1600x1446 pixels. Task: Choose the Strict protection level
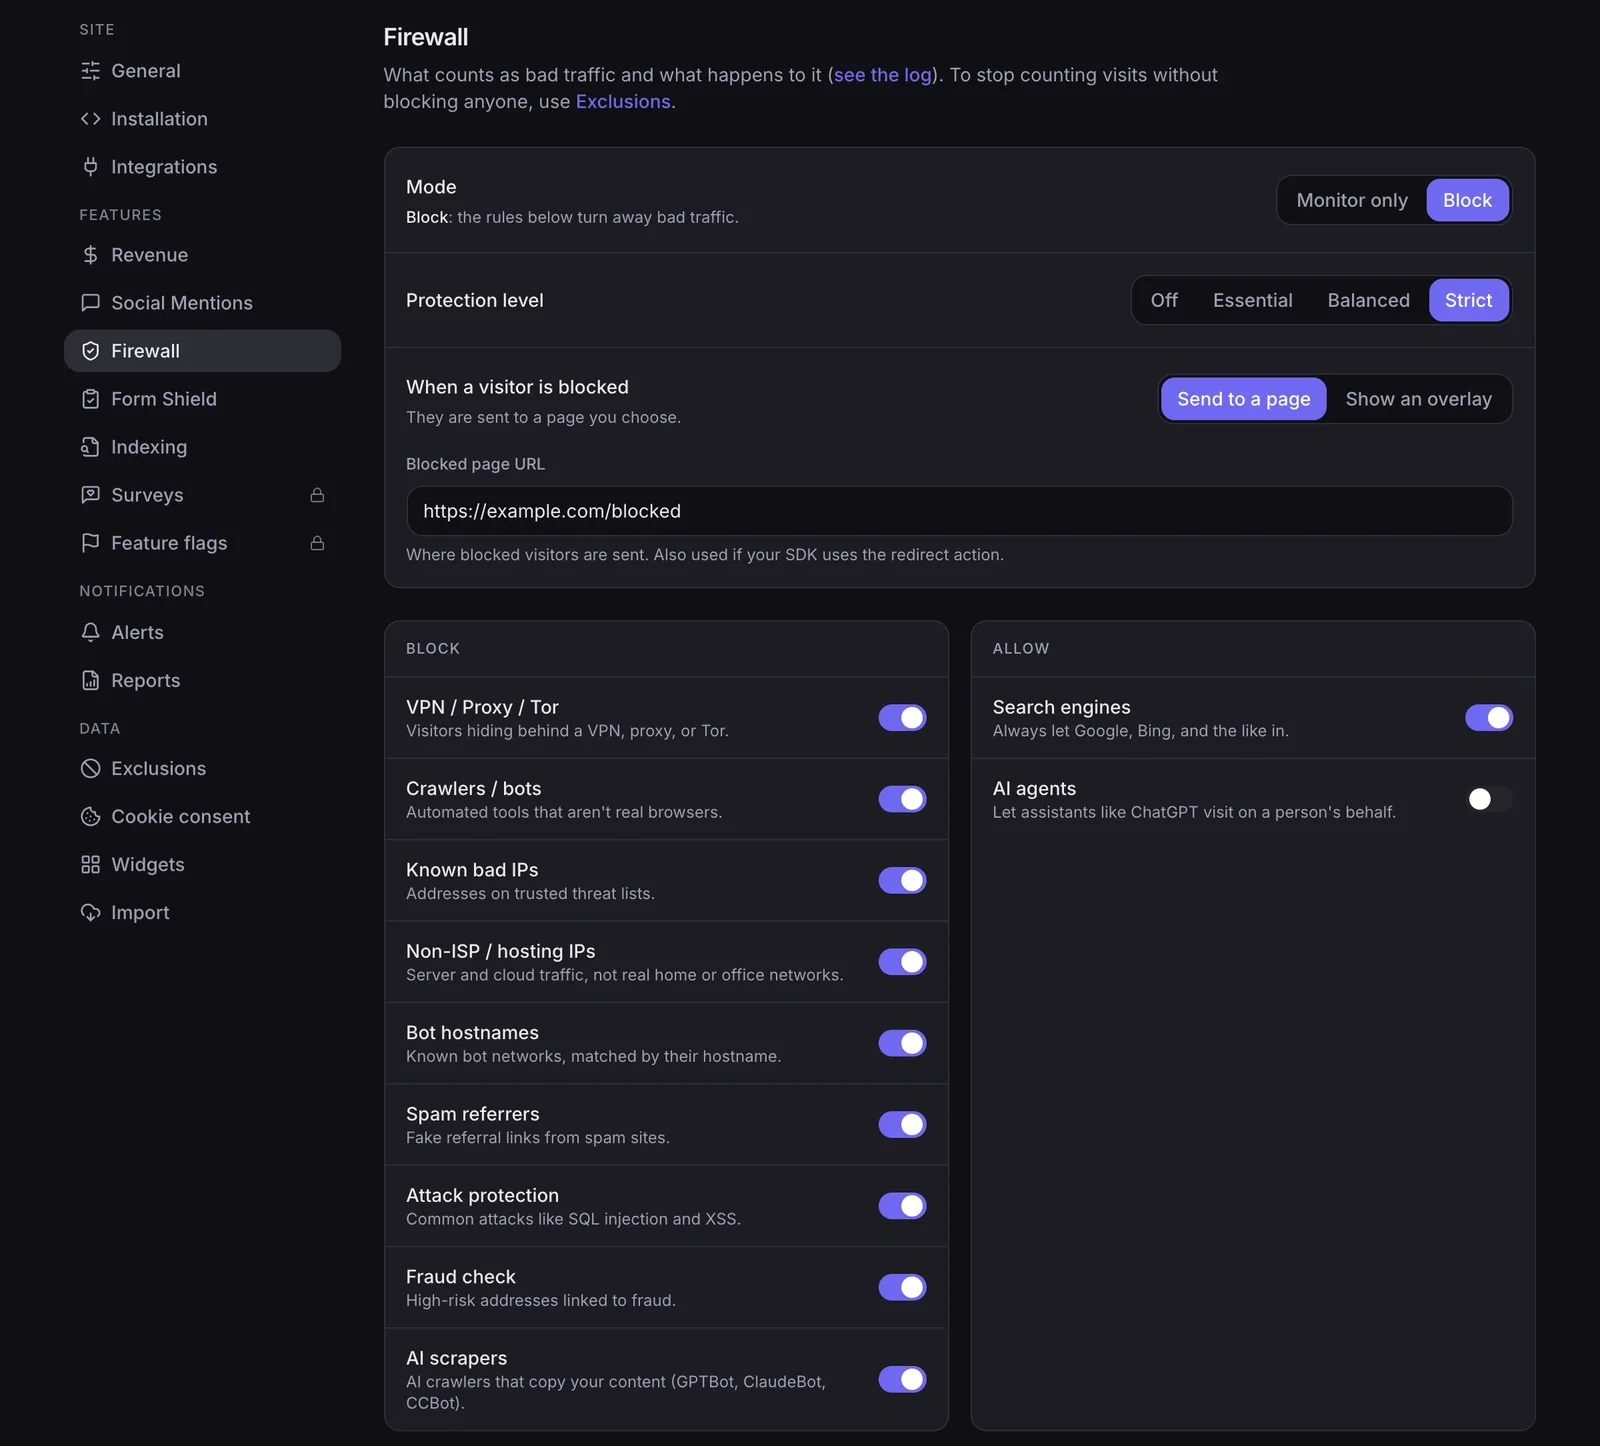(x=1468, y=300)
